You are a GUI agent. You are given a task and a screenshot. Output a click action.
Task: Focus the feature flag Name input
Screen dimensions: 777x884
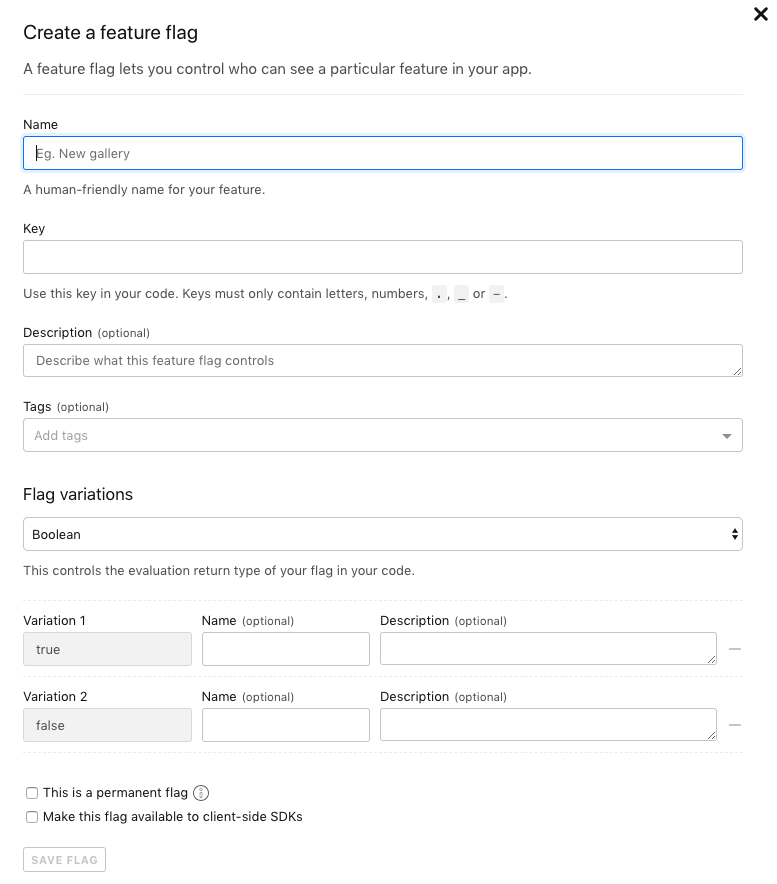pyautogui.click(x=383, y=153)
